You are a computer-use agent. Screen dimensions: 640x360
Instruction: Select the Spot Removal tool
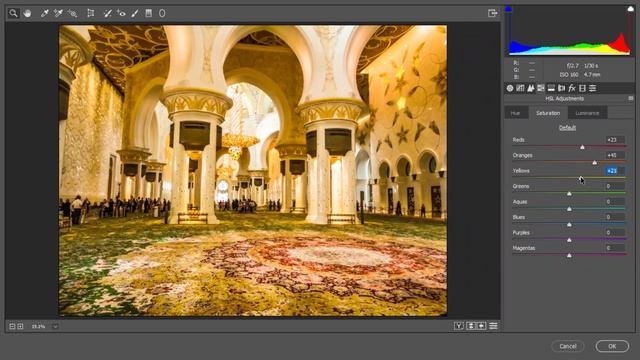[107, 13]
